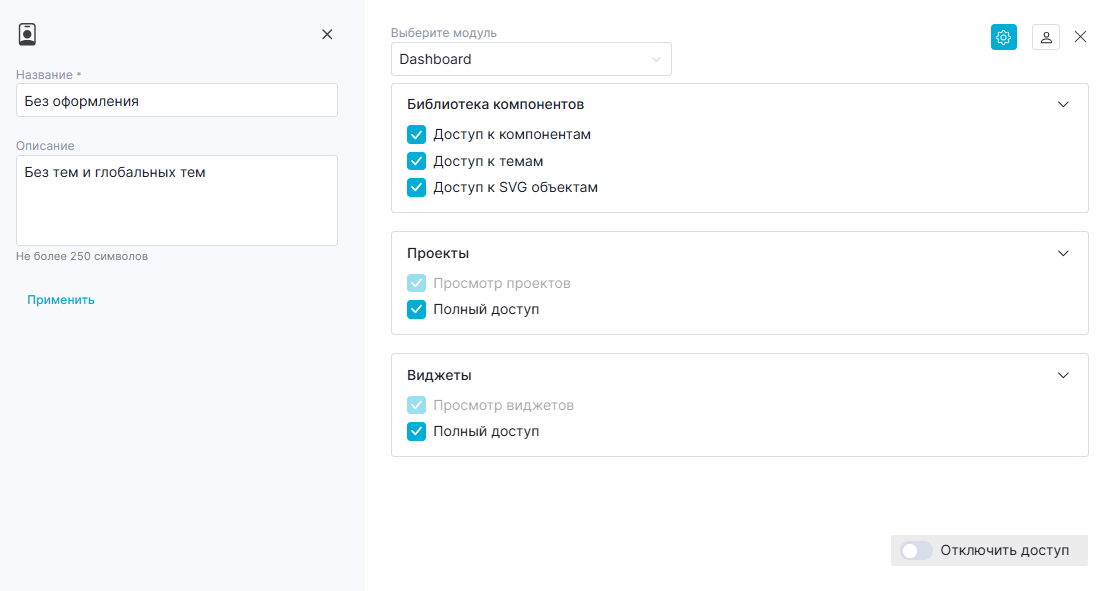Uncheck Доступ к компонентам
Viewport: 1108px width, 591px height.
(416, 134)
